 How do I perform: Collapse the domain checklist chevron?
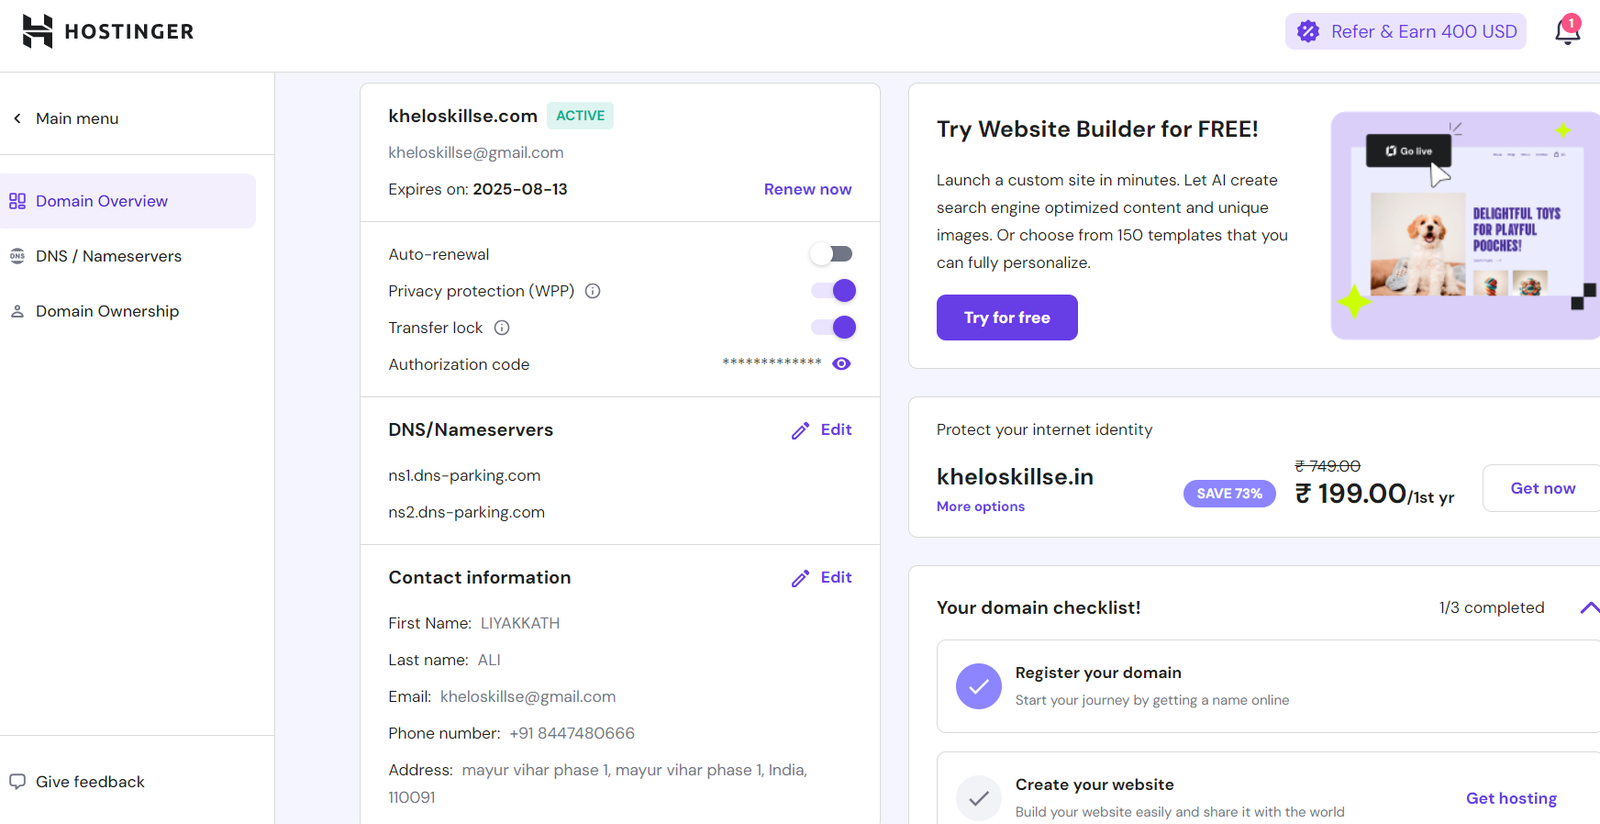coord(1588,608)
